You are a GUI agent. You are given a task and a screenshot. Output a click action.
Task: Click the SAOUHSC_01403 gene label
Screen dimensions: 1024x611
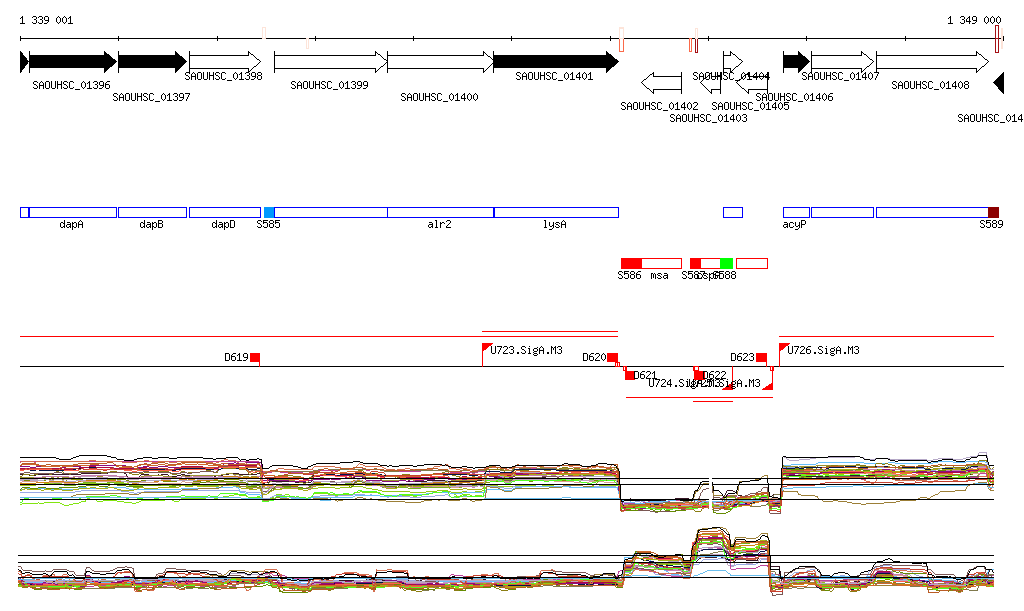pos(709,118)
